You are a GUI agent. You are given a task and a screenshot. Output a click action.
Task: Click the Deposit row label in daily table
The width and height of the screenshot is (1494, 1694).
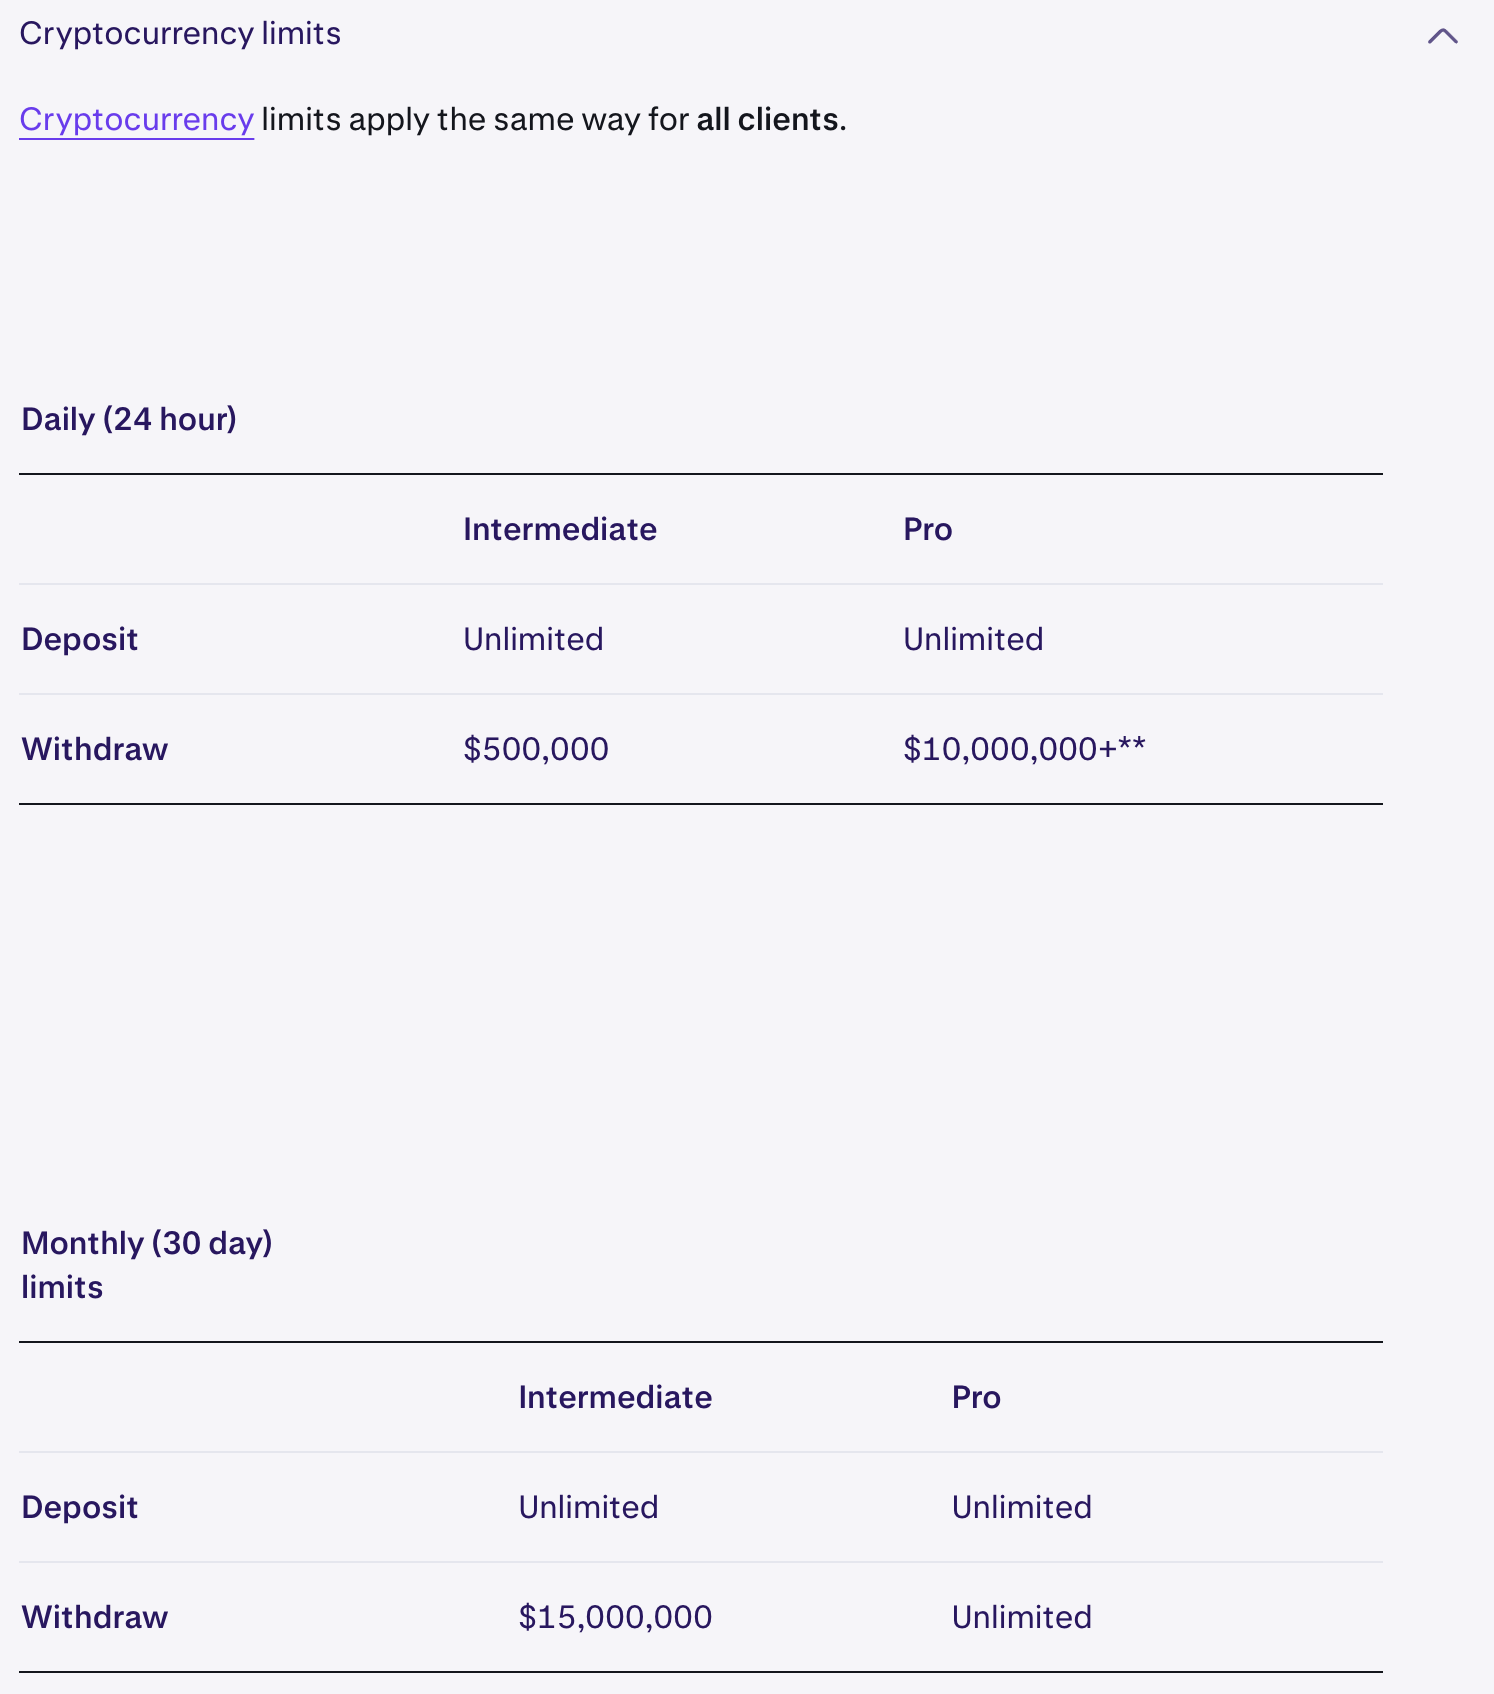point(80,639)
